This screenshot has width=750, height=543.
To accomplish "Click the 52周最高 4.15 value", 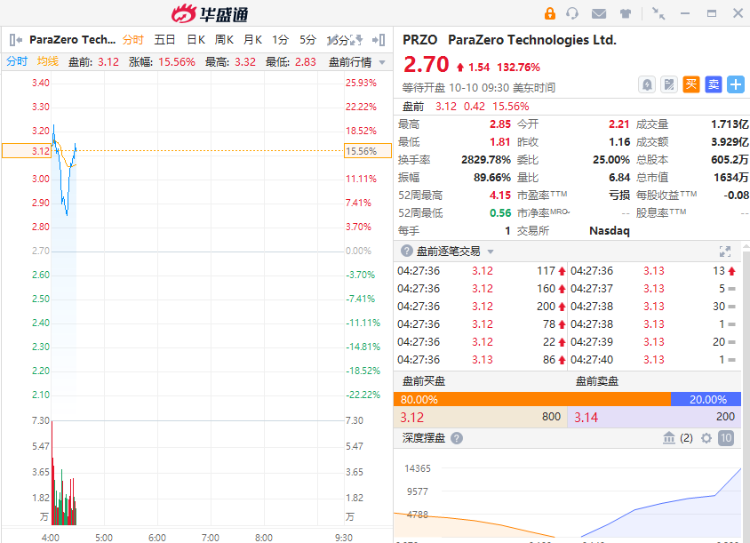I will (500, 195).
